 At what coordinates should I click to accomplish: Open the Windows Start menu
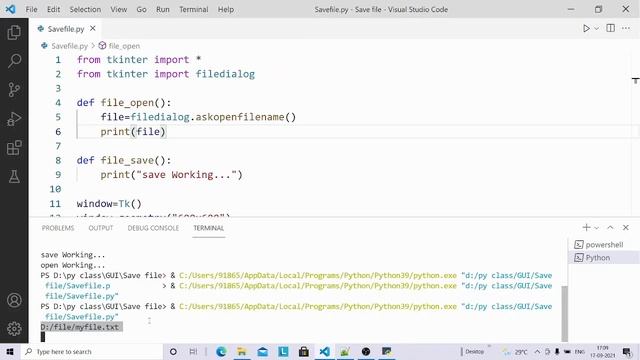(x=10, y=351)
